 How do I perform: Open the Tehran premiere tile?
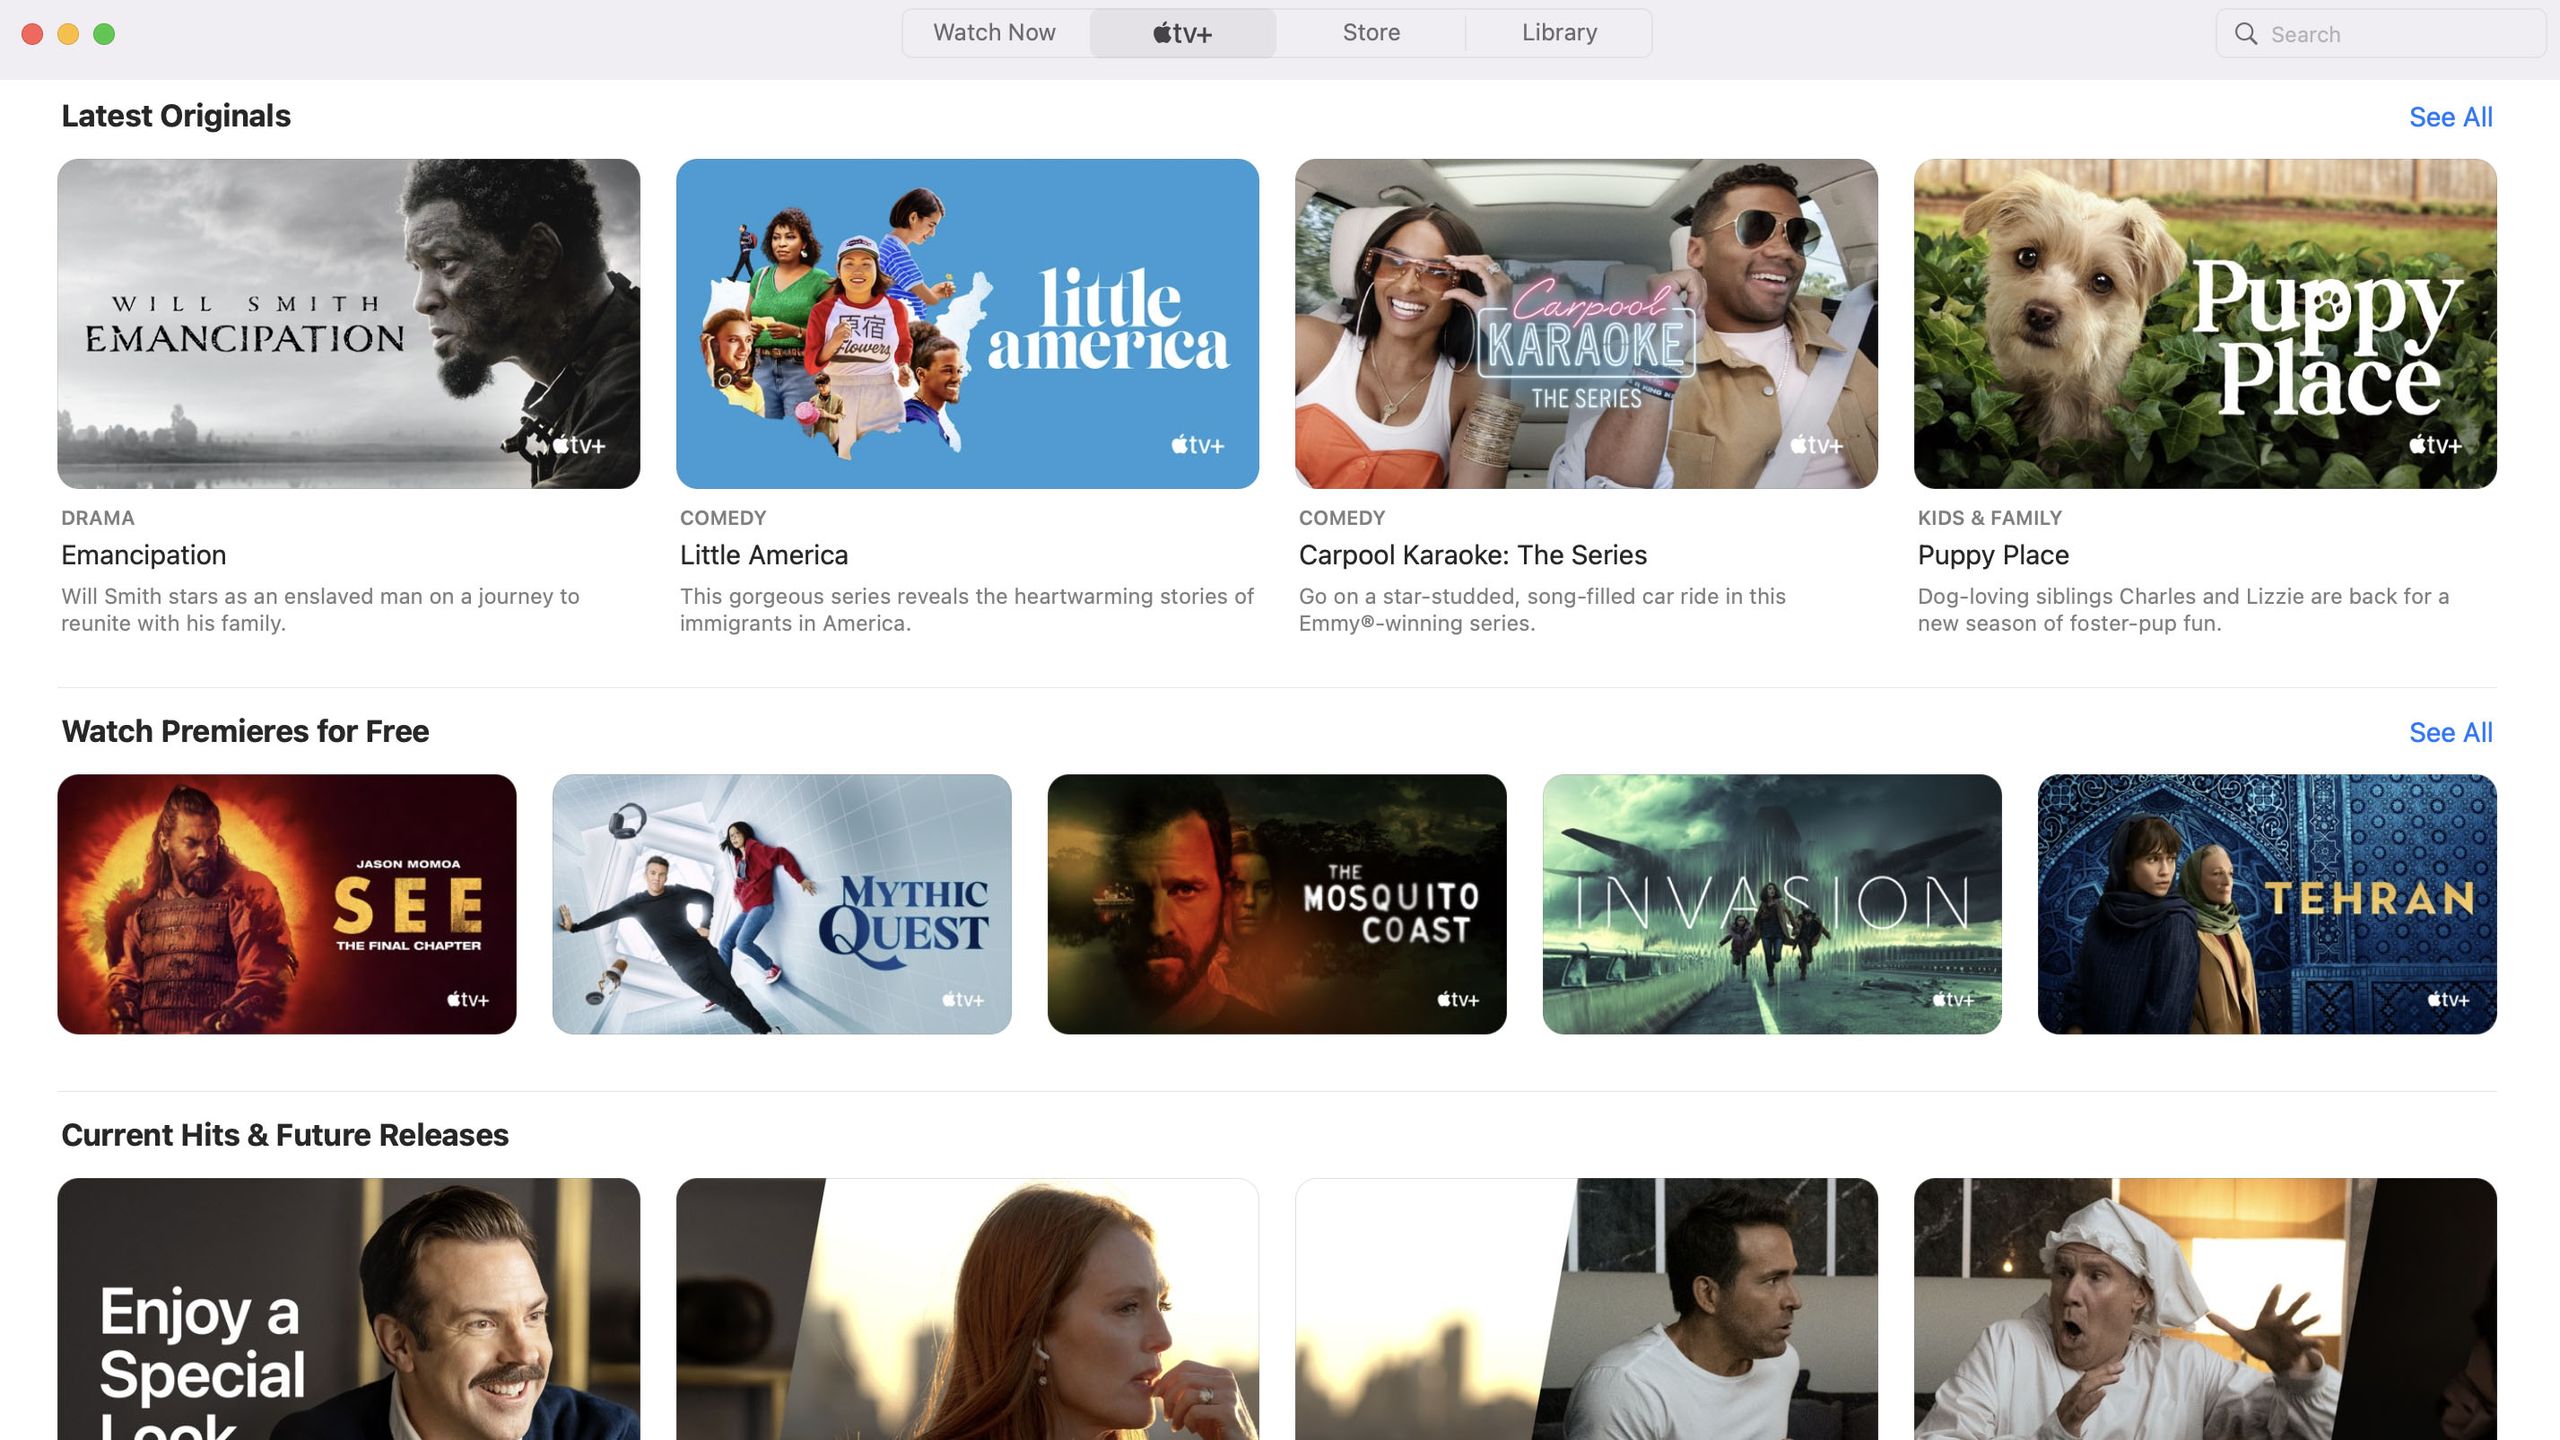pos(2267,904)
